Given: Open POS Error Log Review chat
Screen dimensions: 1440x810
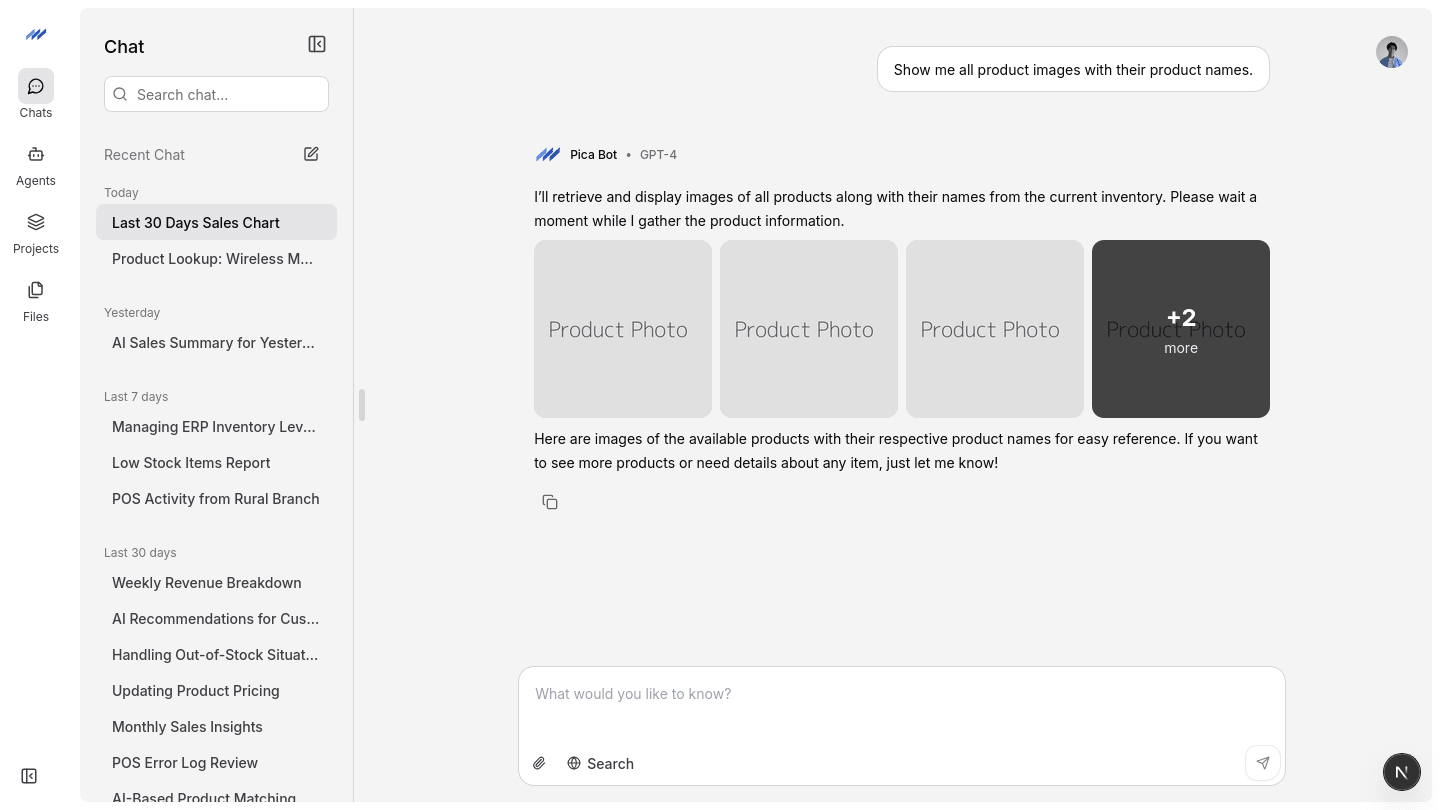Looking at the screenshot, I should (216, 762).
